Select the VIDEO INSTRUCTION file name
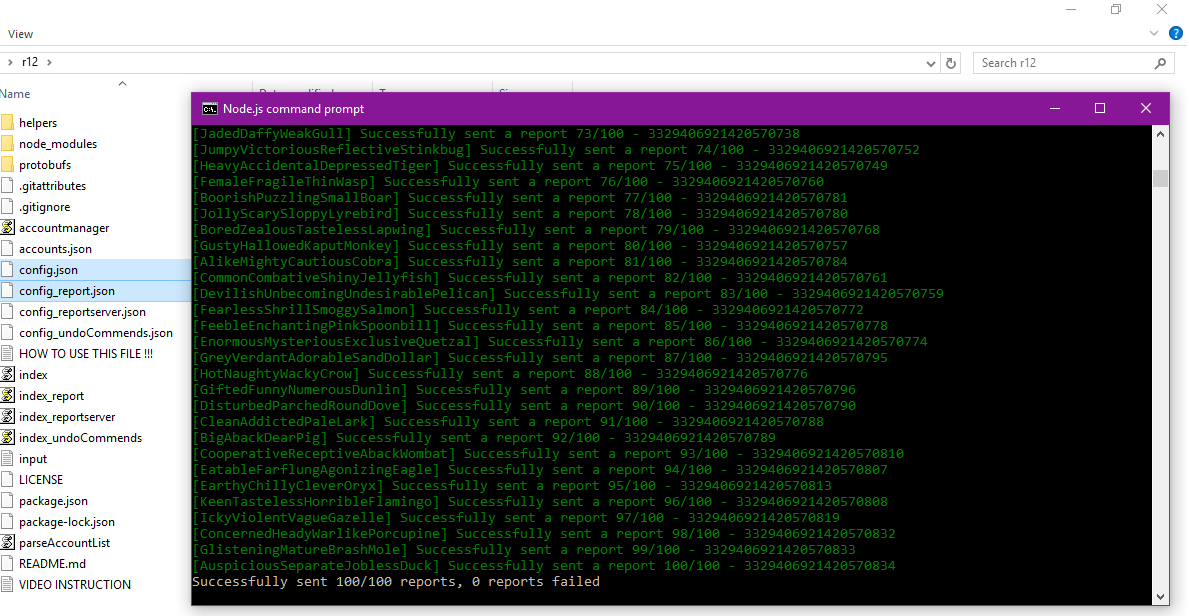Viewport: 1189px width, 616px height. pyautogui.click(x=75, y=585)
